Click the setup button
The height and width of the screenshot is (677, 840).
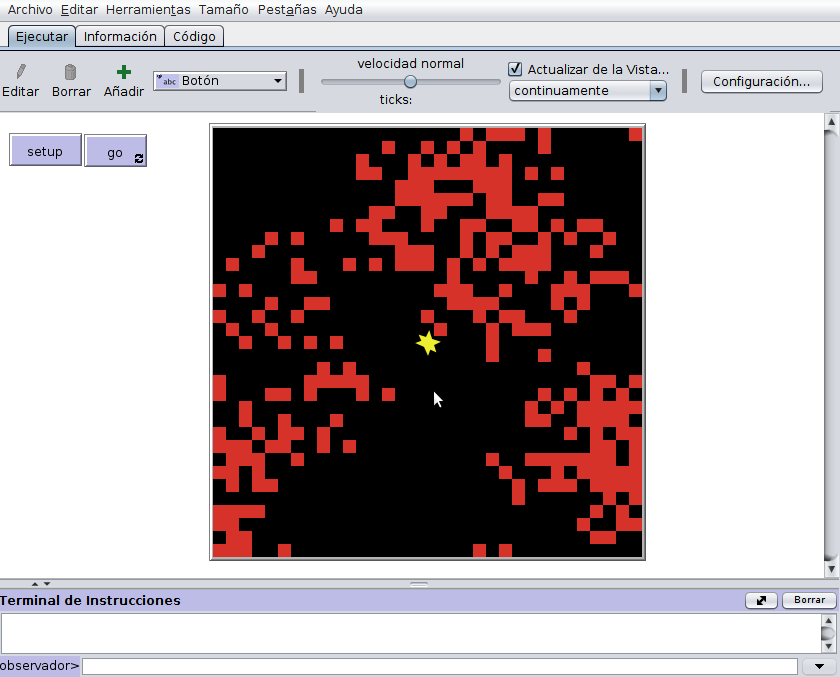[46, 150]
